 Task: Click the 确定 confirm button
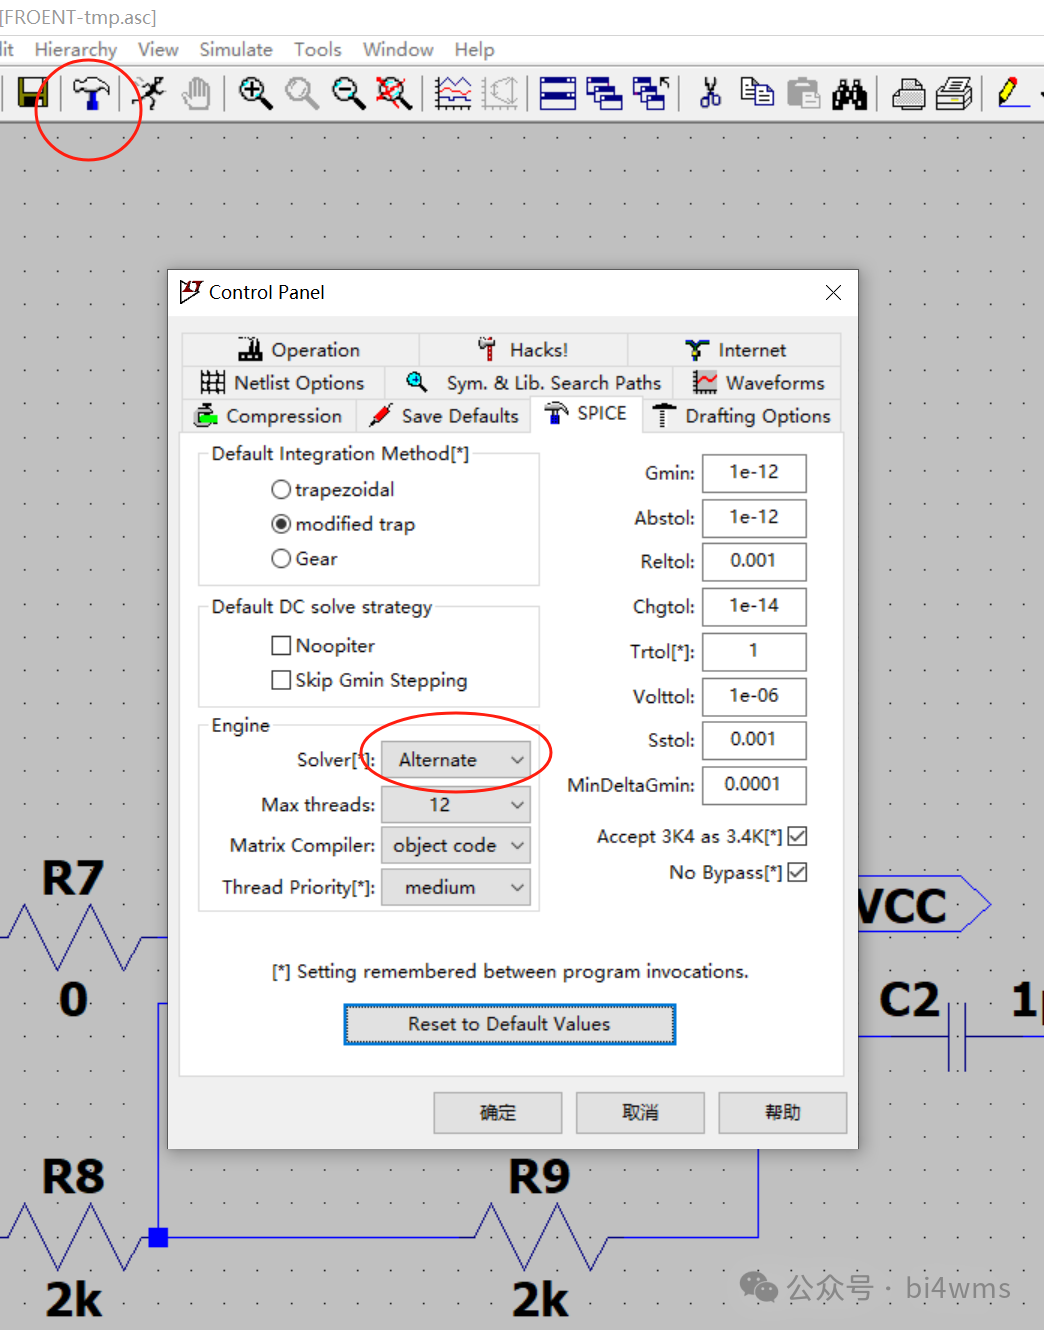click(497, 1112)
